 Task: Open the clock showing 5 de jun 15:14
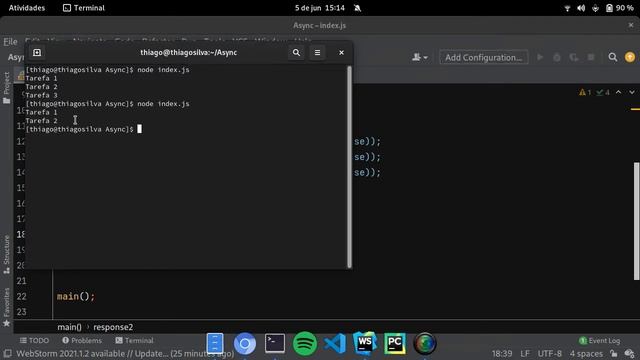coord(320,8)
